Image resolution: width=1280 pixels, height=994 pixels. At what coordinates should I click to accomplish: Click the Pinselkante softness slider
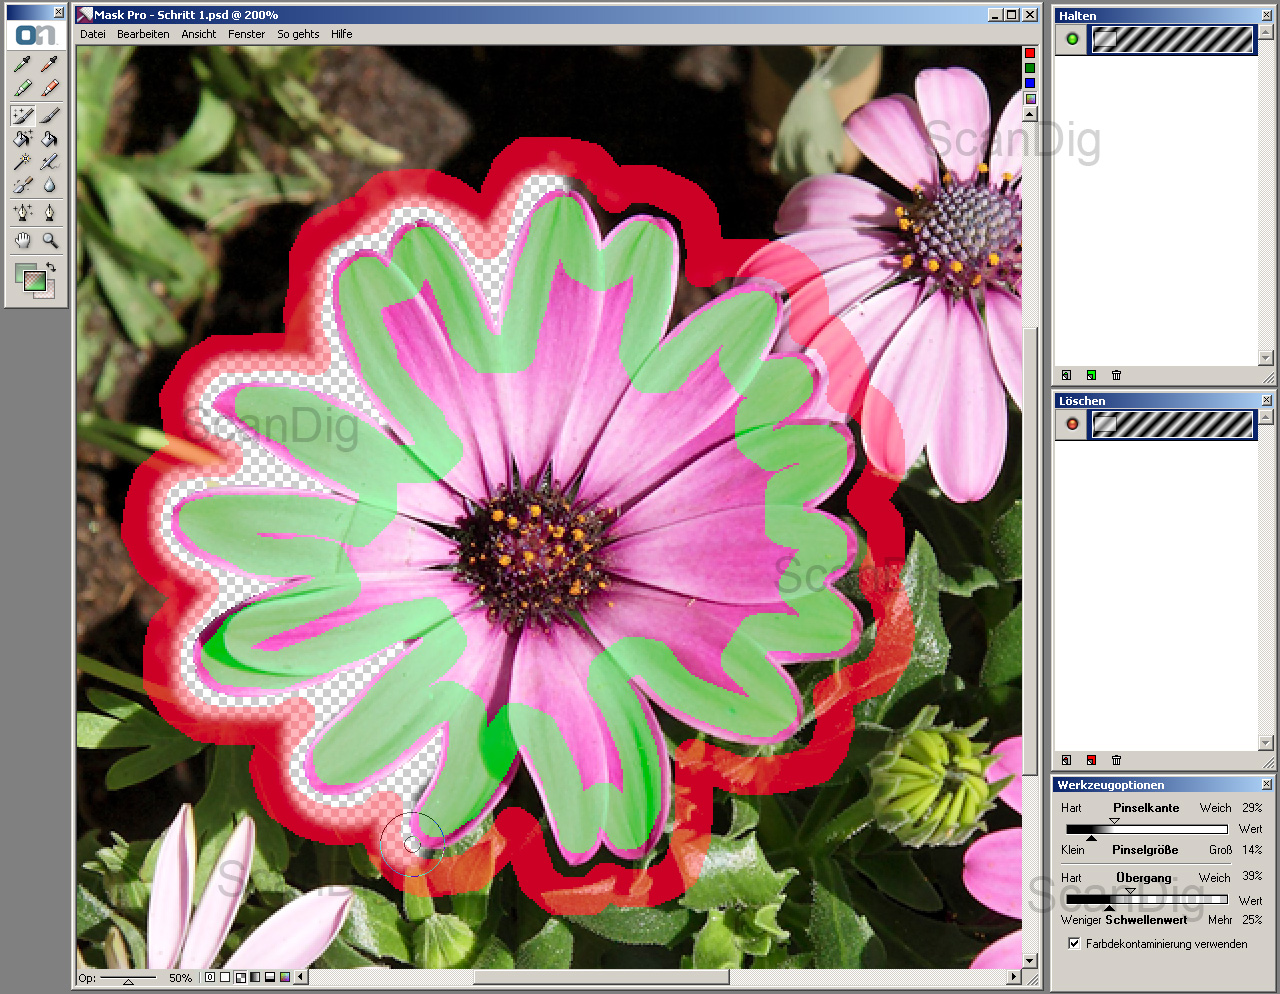pos(1146,829)
